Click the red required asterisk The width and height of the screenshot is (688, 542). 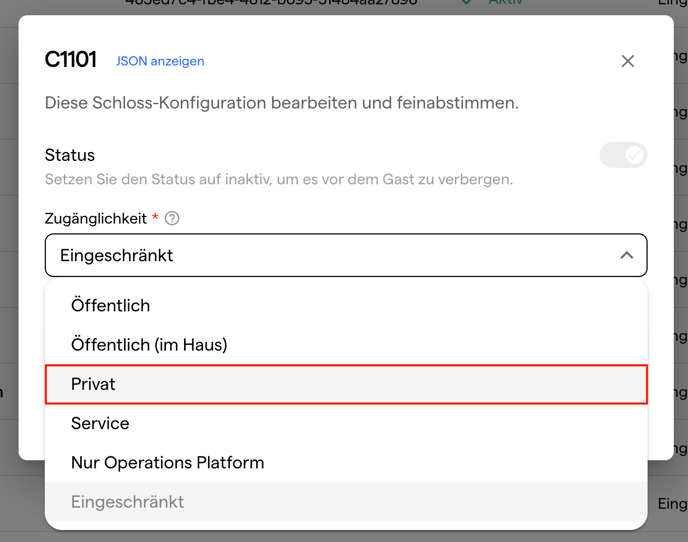coord(156,218)
